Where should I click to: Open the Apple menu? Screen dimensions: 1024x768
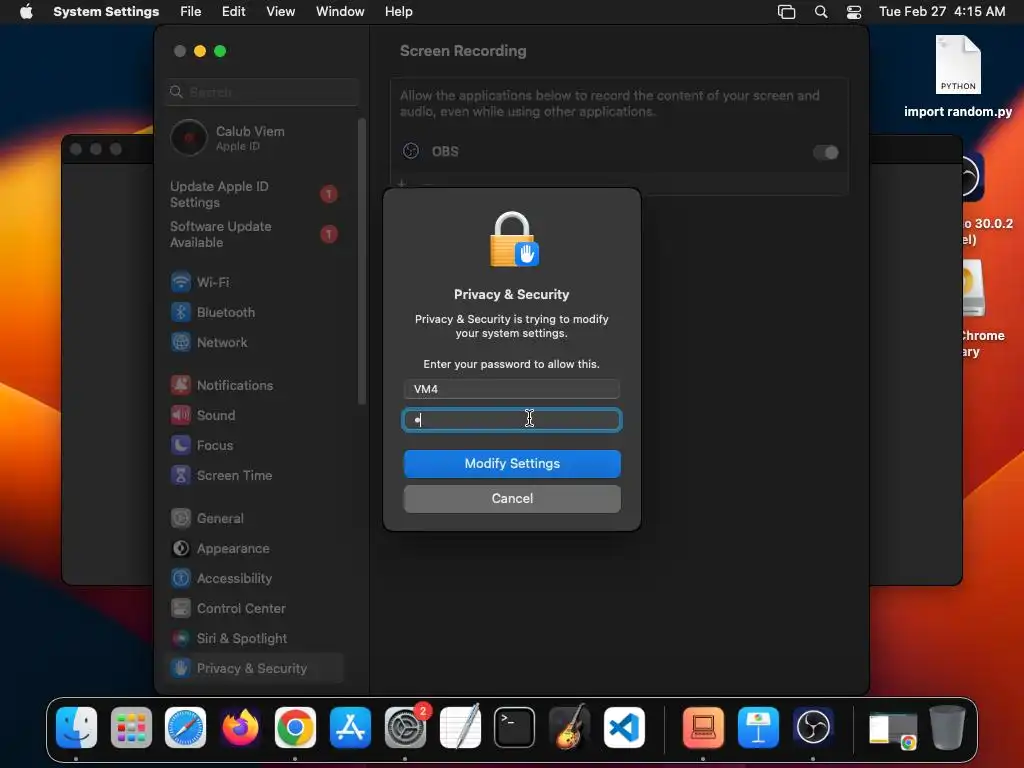point(26,12)
